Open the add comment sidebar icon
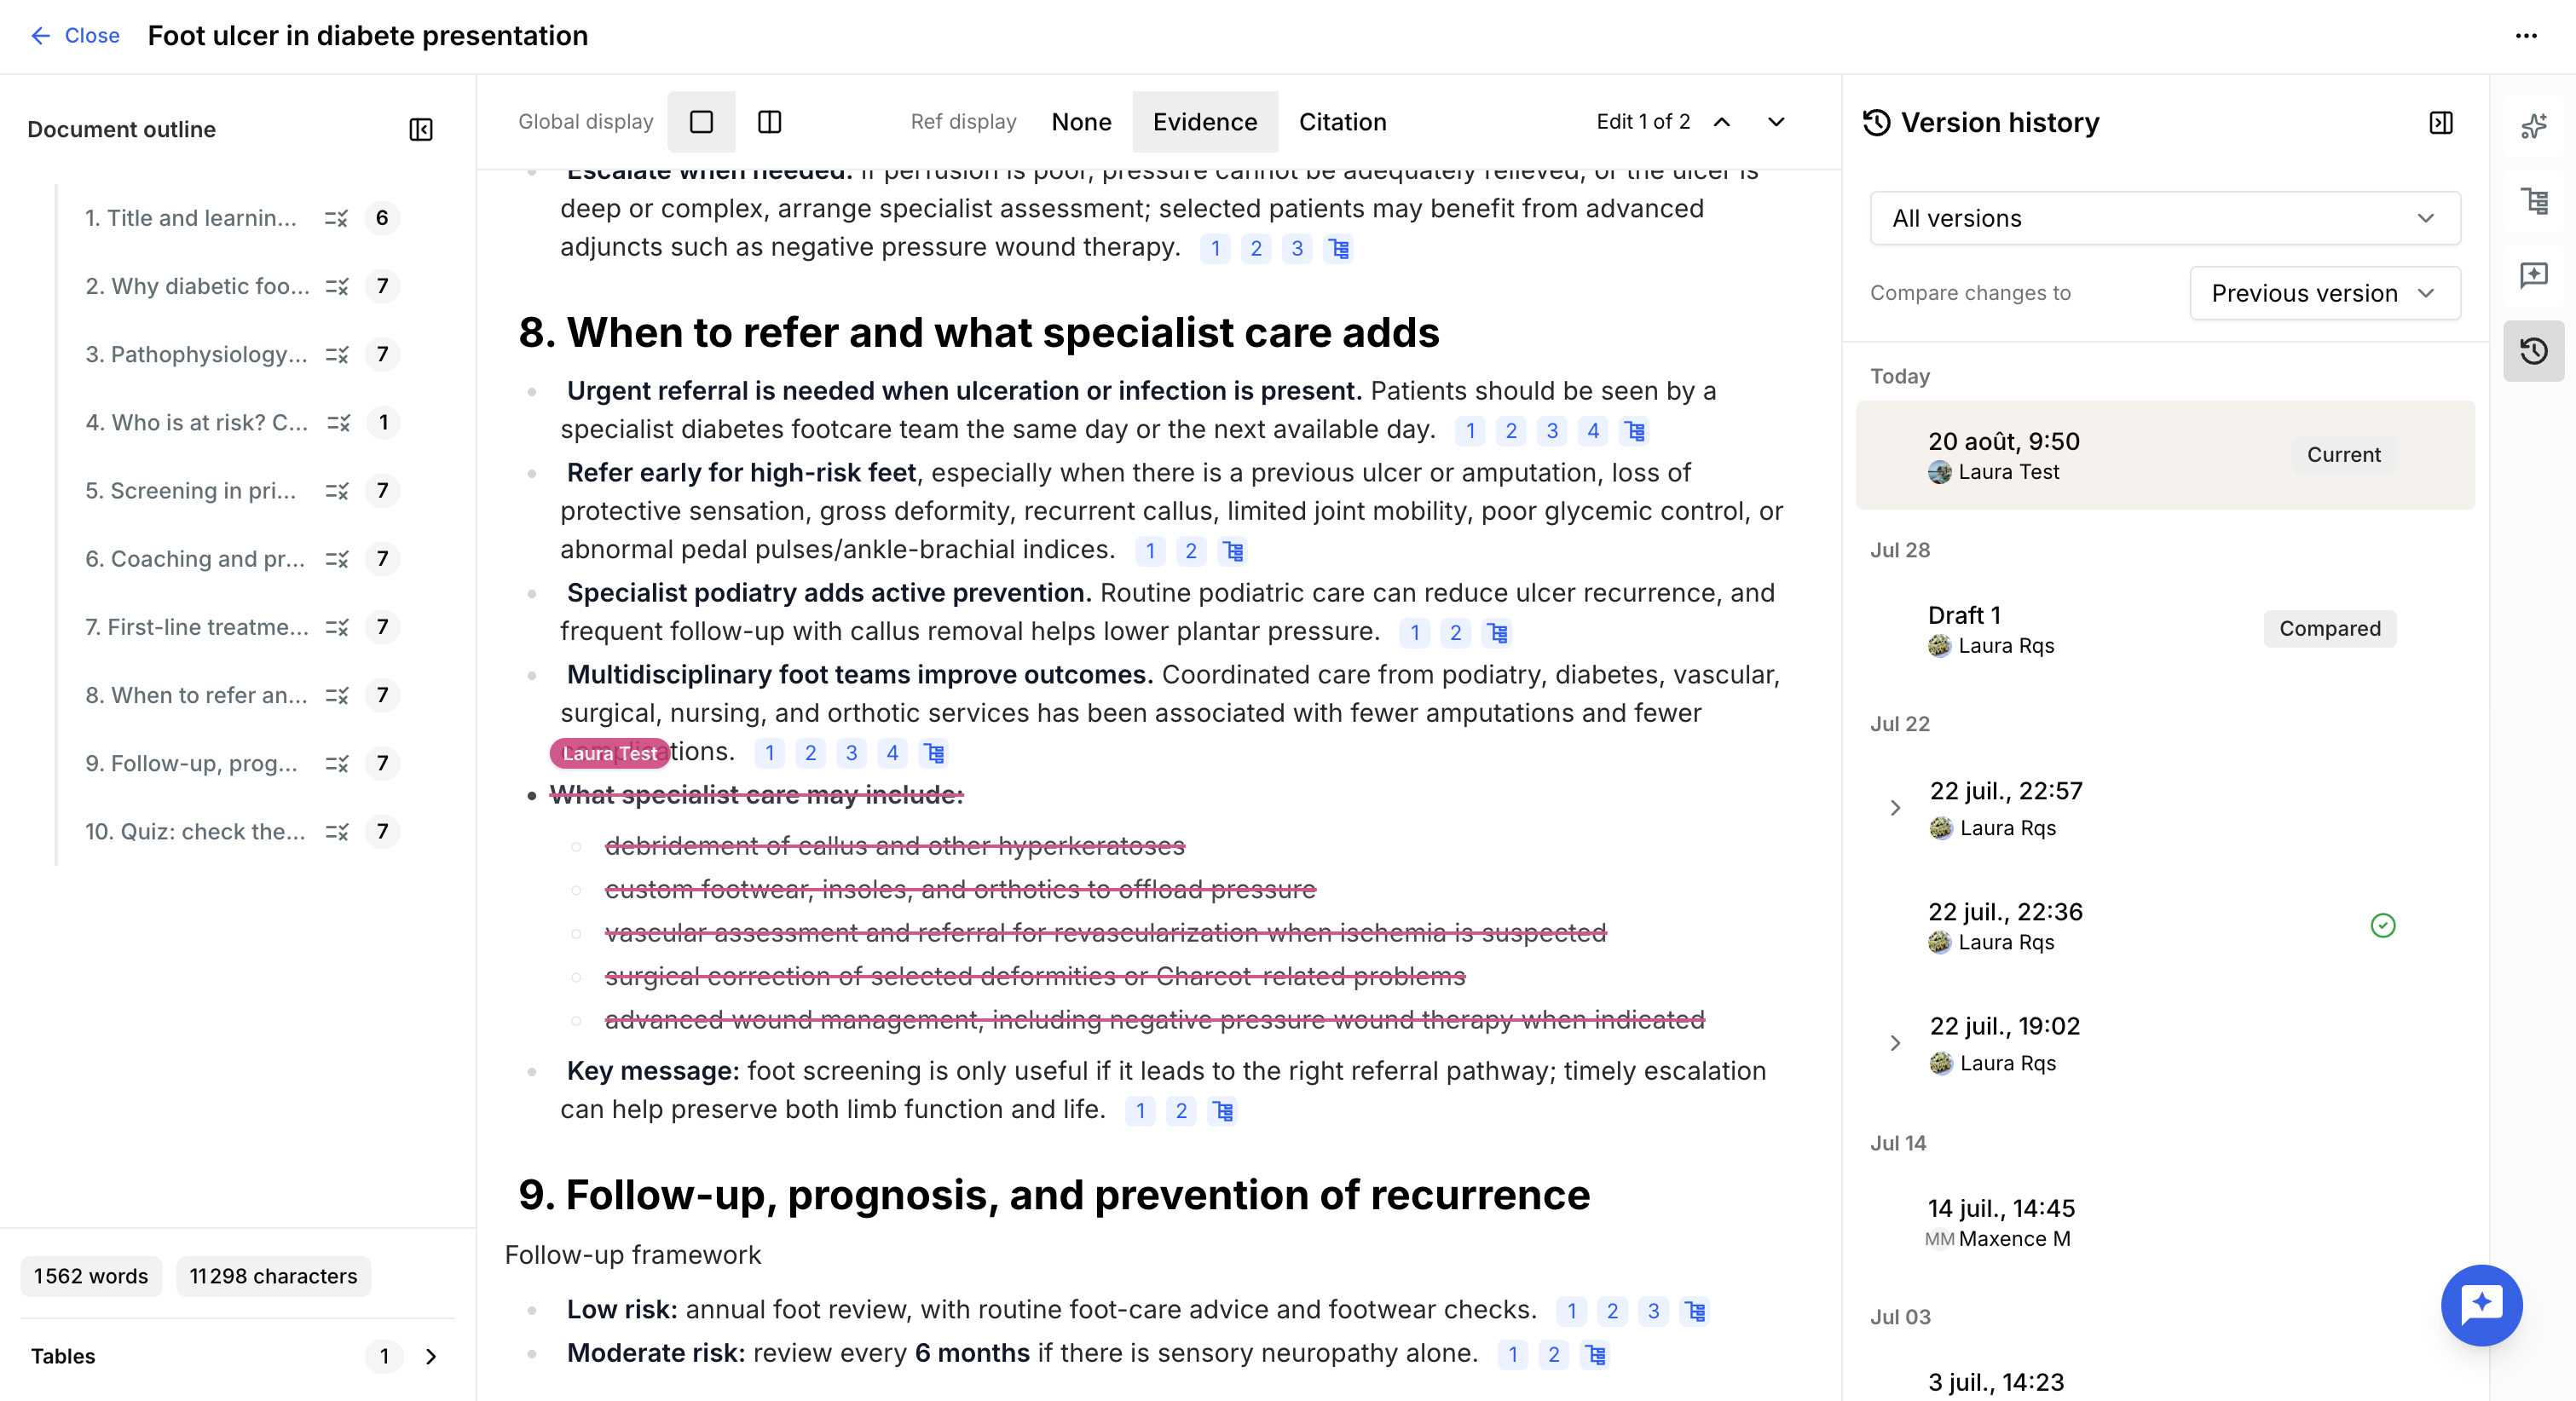The width and height of the screenshot is (2576, 1401). click(x=2533, y=276)
